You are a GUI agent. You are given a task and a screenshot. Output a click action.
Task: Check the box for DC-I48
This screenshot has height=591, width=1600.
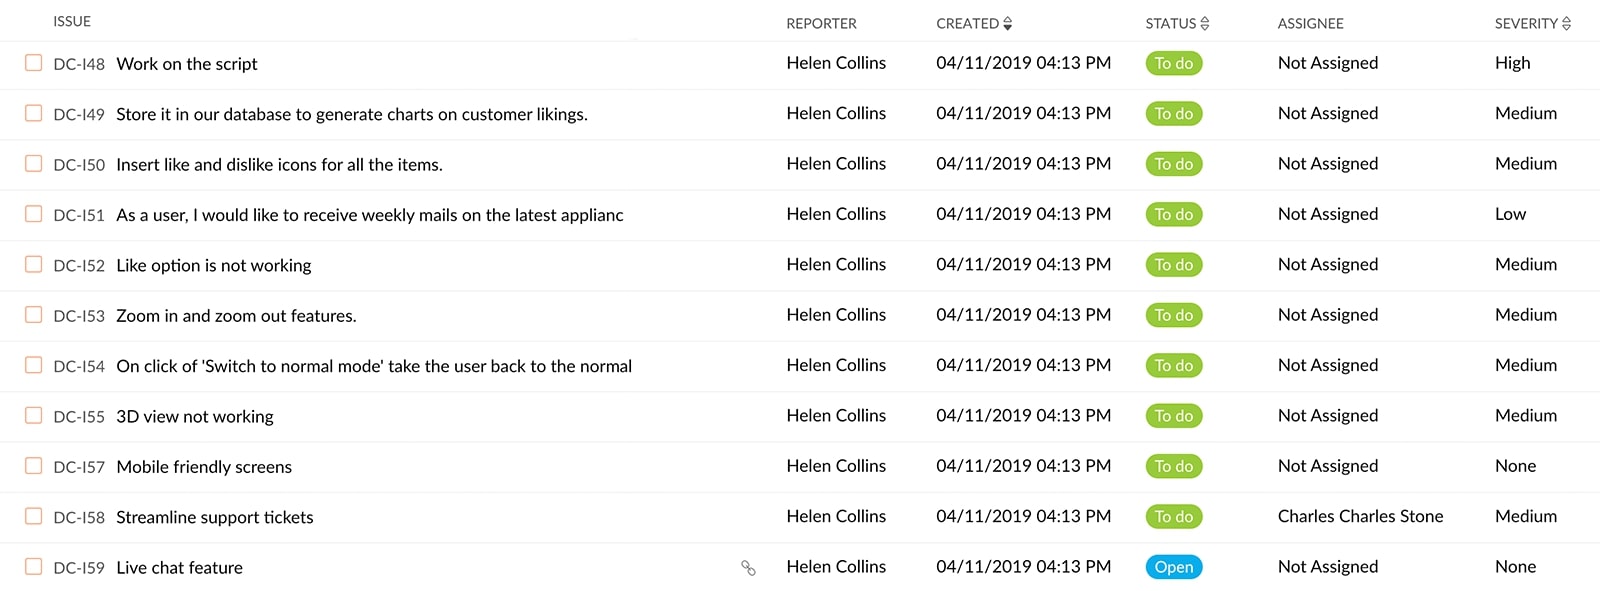[33, 63]
